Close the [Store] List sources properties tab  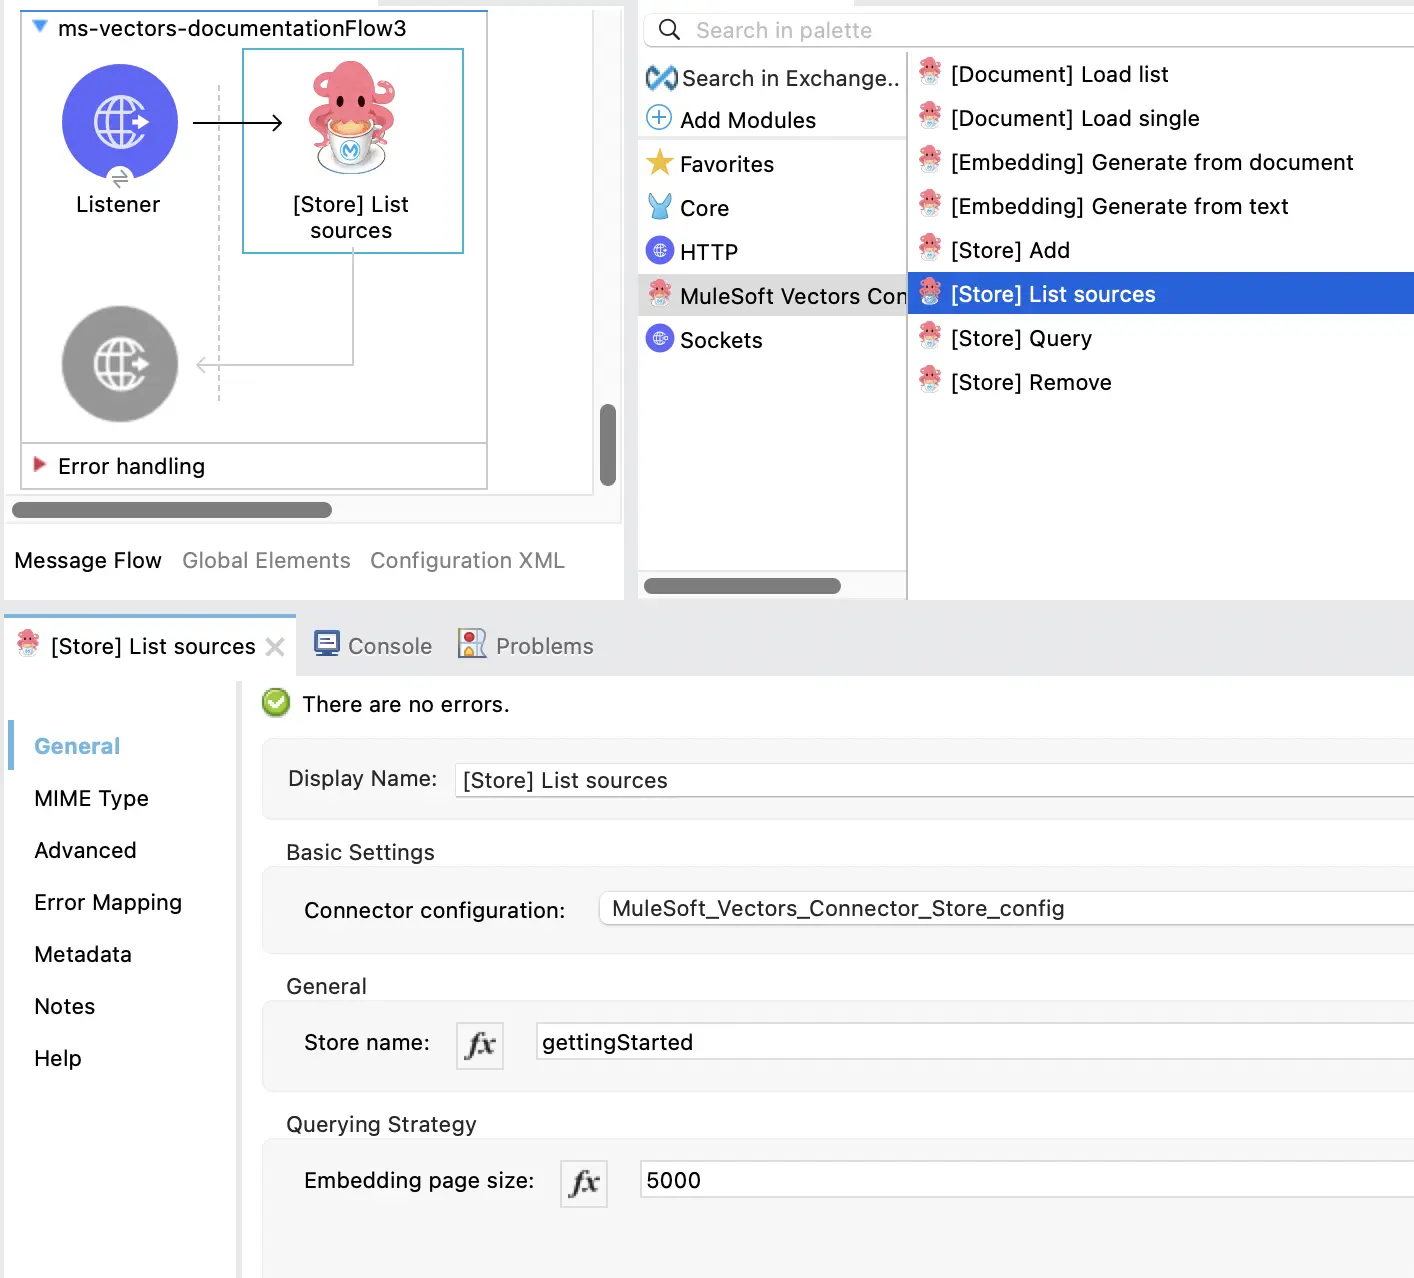[x=276, y=647]
